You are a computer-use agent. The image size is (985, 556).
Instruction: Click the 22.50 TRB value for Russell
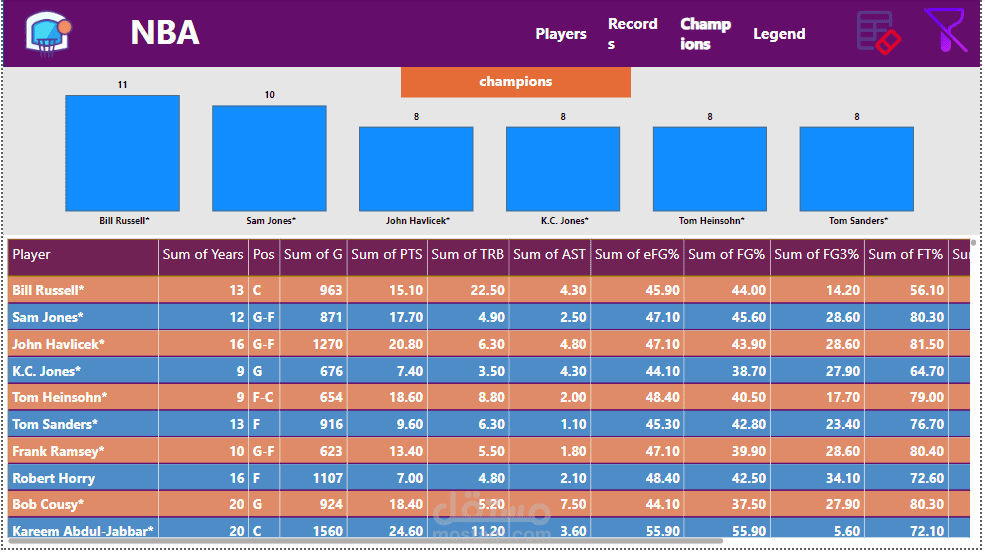(487, 290)
